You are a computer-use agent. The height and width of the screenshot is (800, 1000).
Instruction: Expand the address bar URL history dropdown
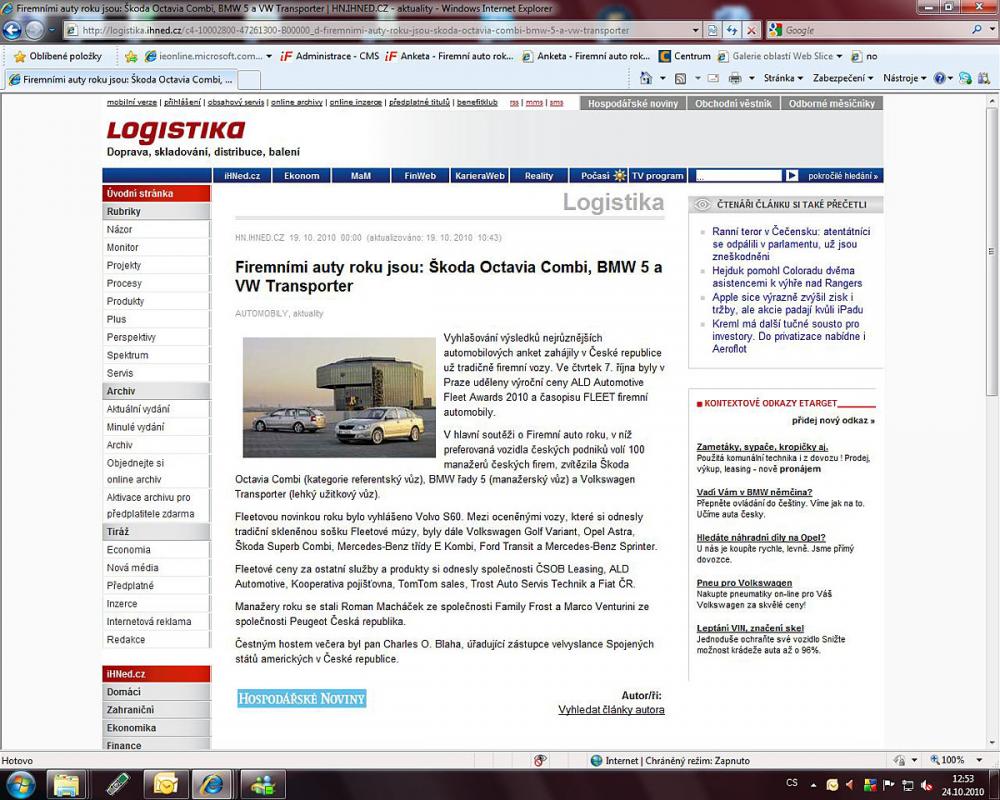tap(695, 30)
